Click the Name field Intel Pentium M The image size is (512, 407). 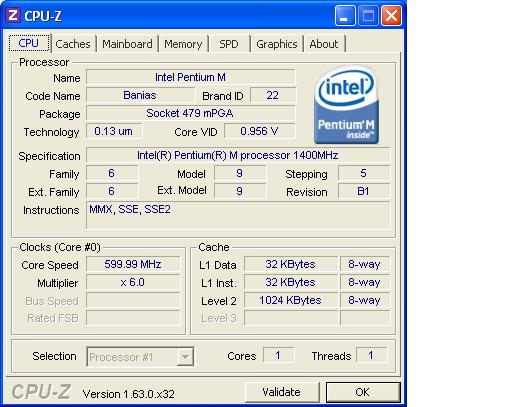(191, 77)
